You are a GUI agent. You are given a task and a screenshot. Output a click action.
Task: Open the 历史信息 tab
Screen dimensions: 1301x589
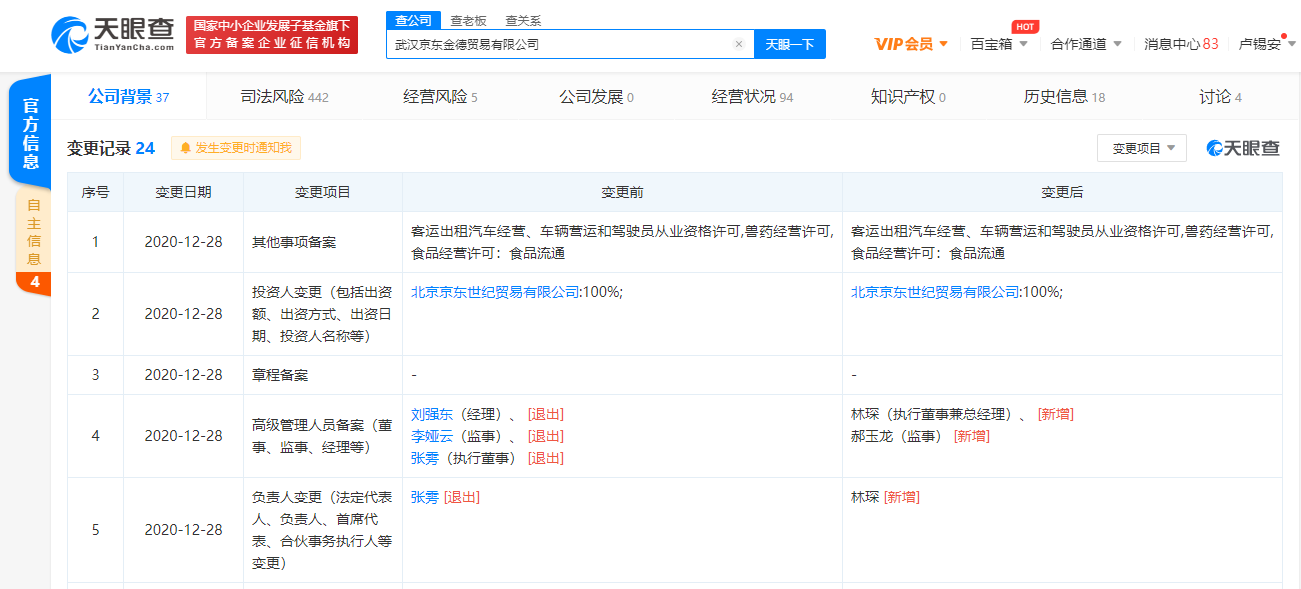[1064, 97]
